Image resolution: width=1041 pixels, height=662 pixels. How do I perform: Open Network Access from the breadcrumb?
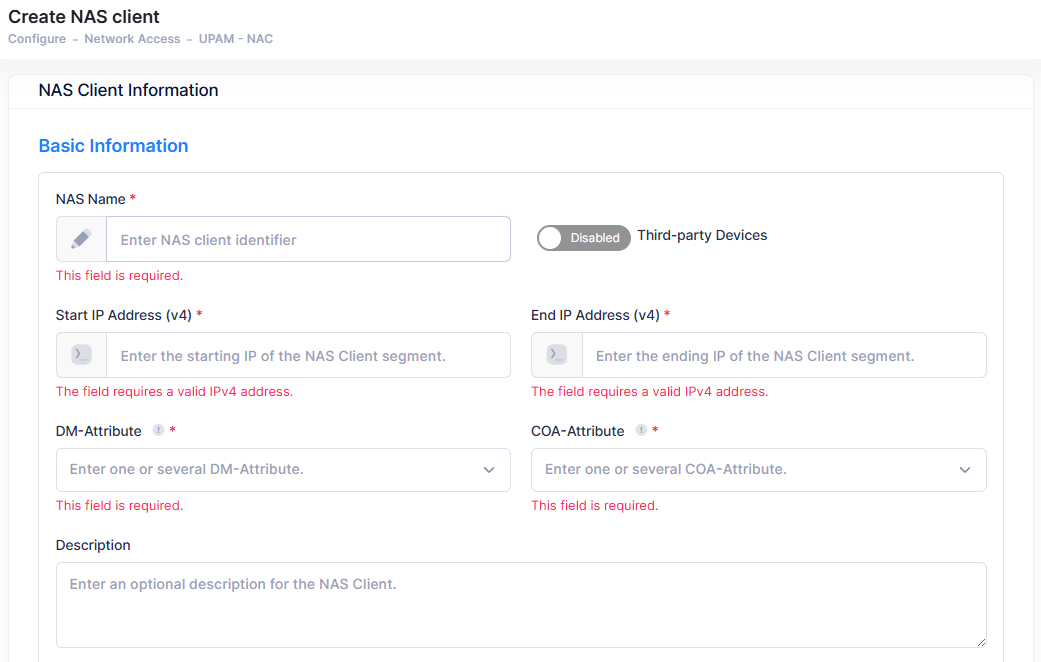(132, 39)
